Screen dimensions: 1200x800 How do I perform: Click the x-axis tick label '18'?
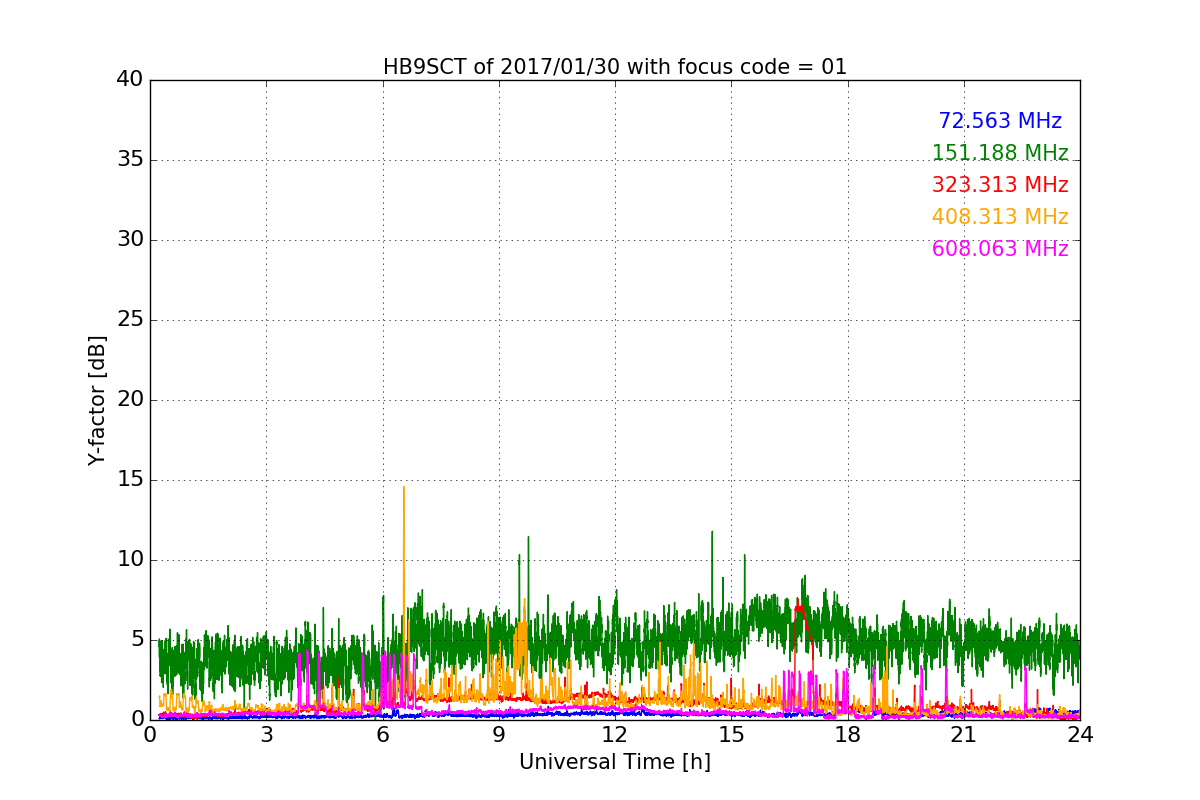pos(848,735)
